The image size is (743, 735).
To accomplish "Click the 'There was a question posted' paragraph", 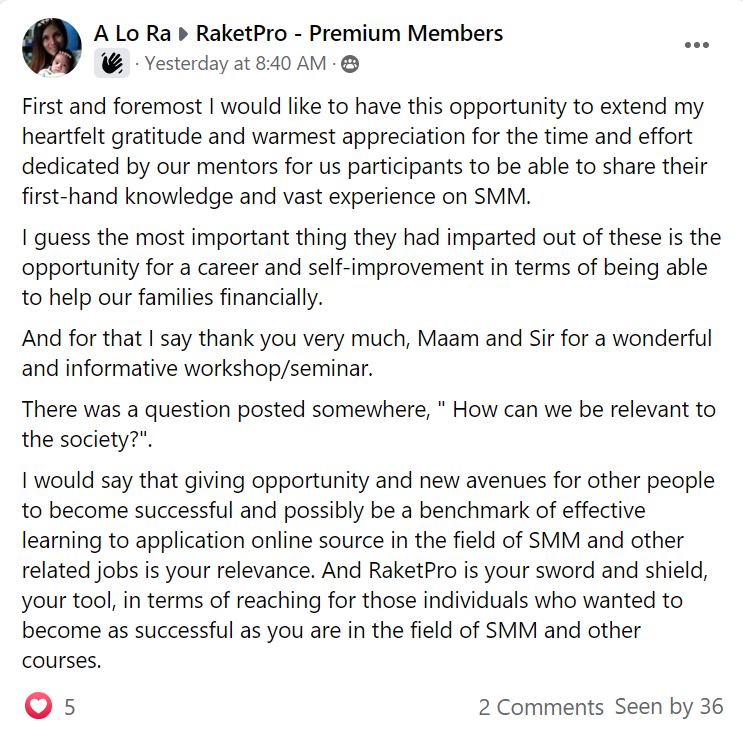I will (369, 424).
